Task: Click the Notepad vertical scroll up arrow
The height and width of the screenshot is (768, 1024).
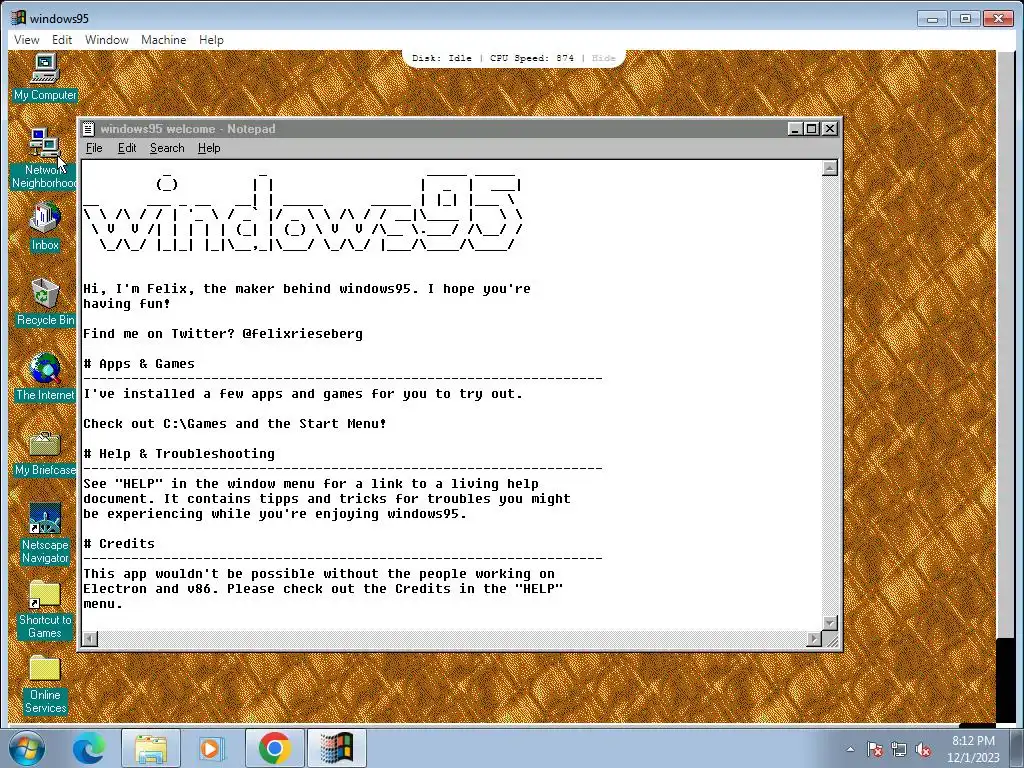Action: (829, 168)
